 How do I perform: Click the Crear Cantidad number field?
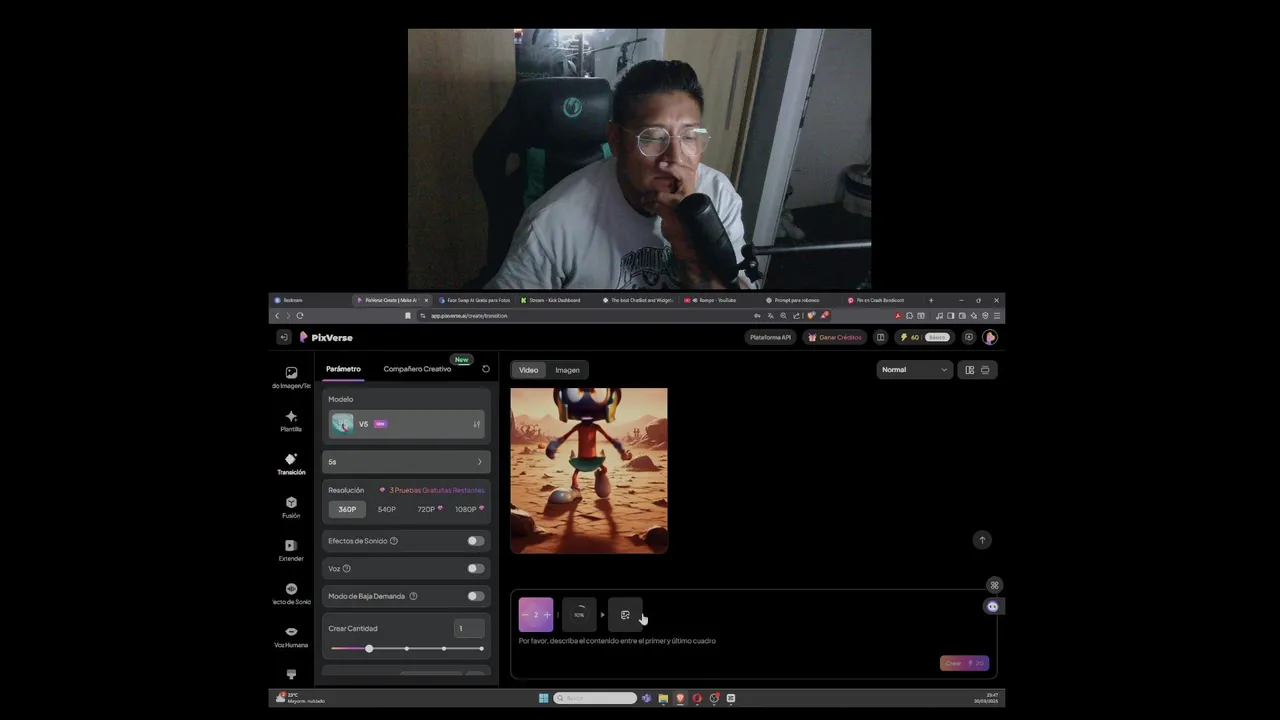tap(469, 628)
